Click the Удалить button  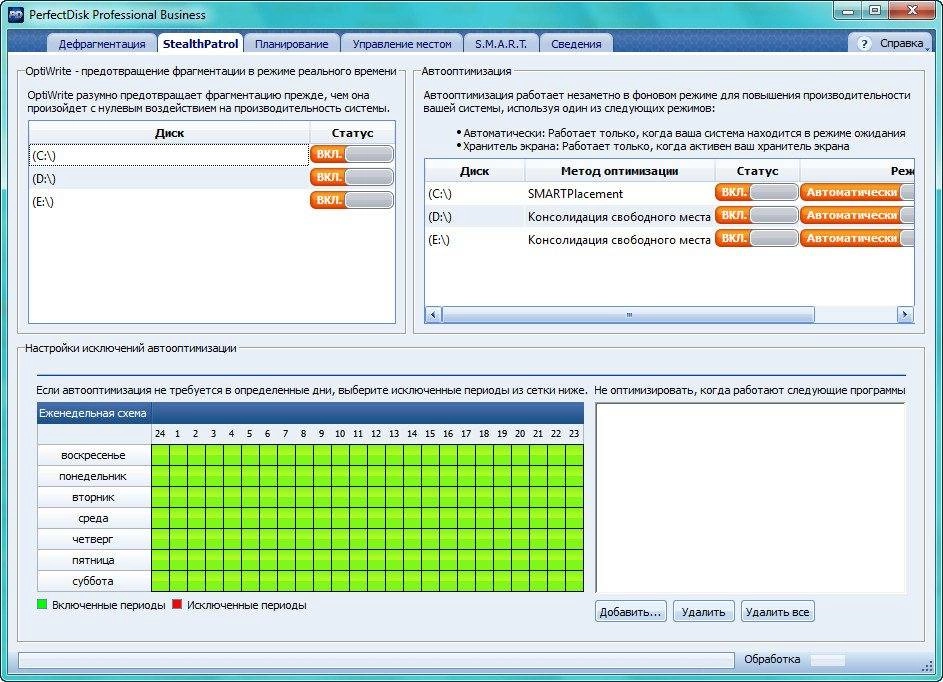click(x=703, y=612)
